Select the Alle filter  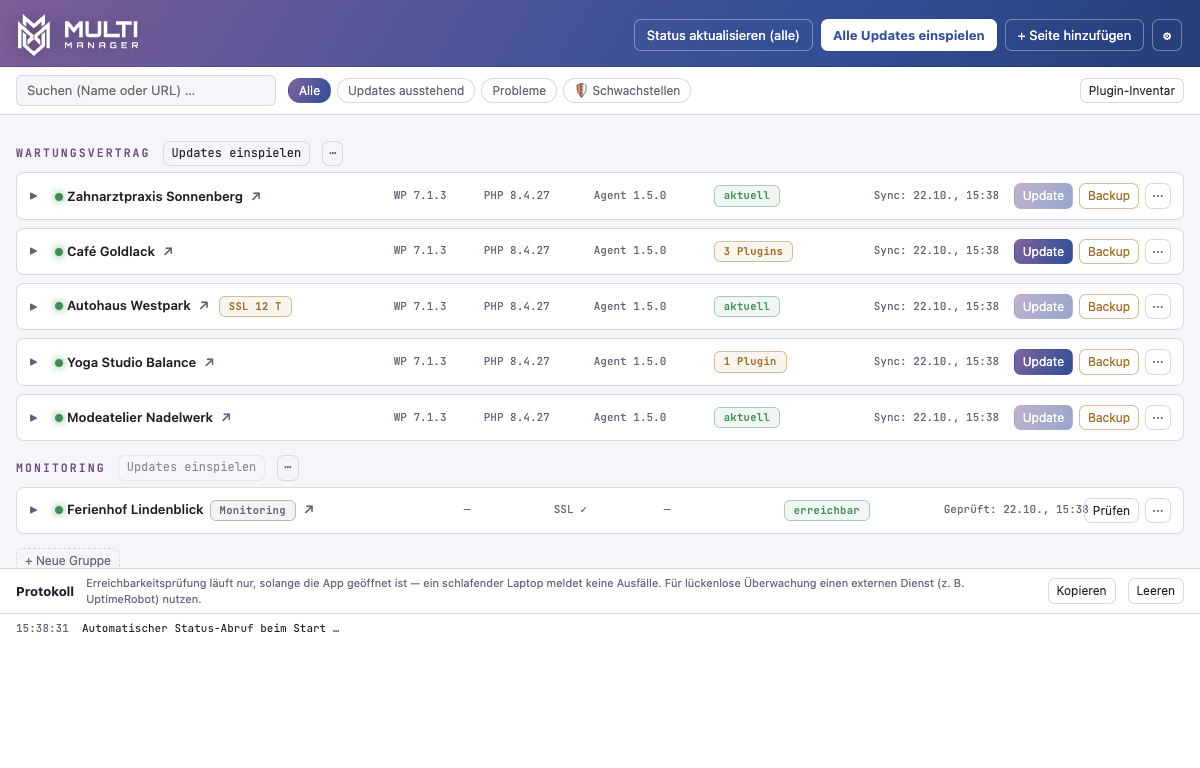pos(309,91)
